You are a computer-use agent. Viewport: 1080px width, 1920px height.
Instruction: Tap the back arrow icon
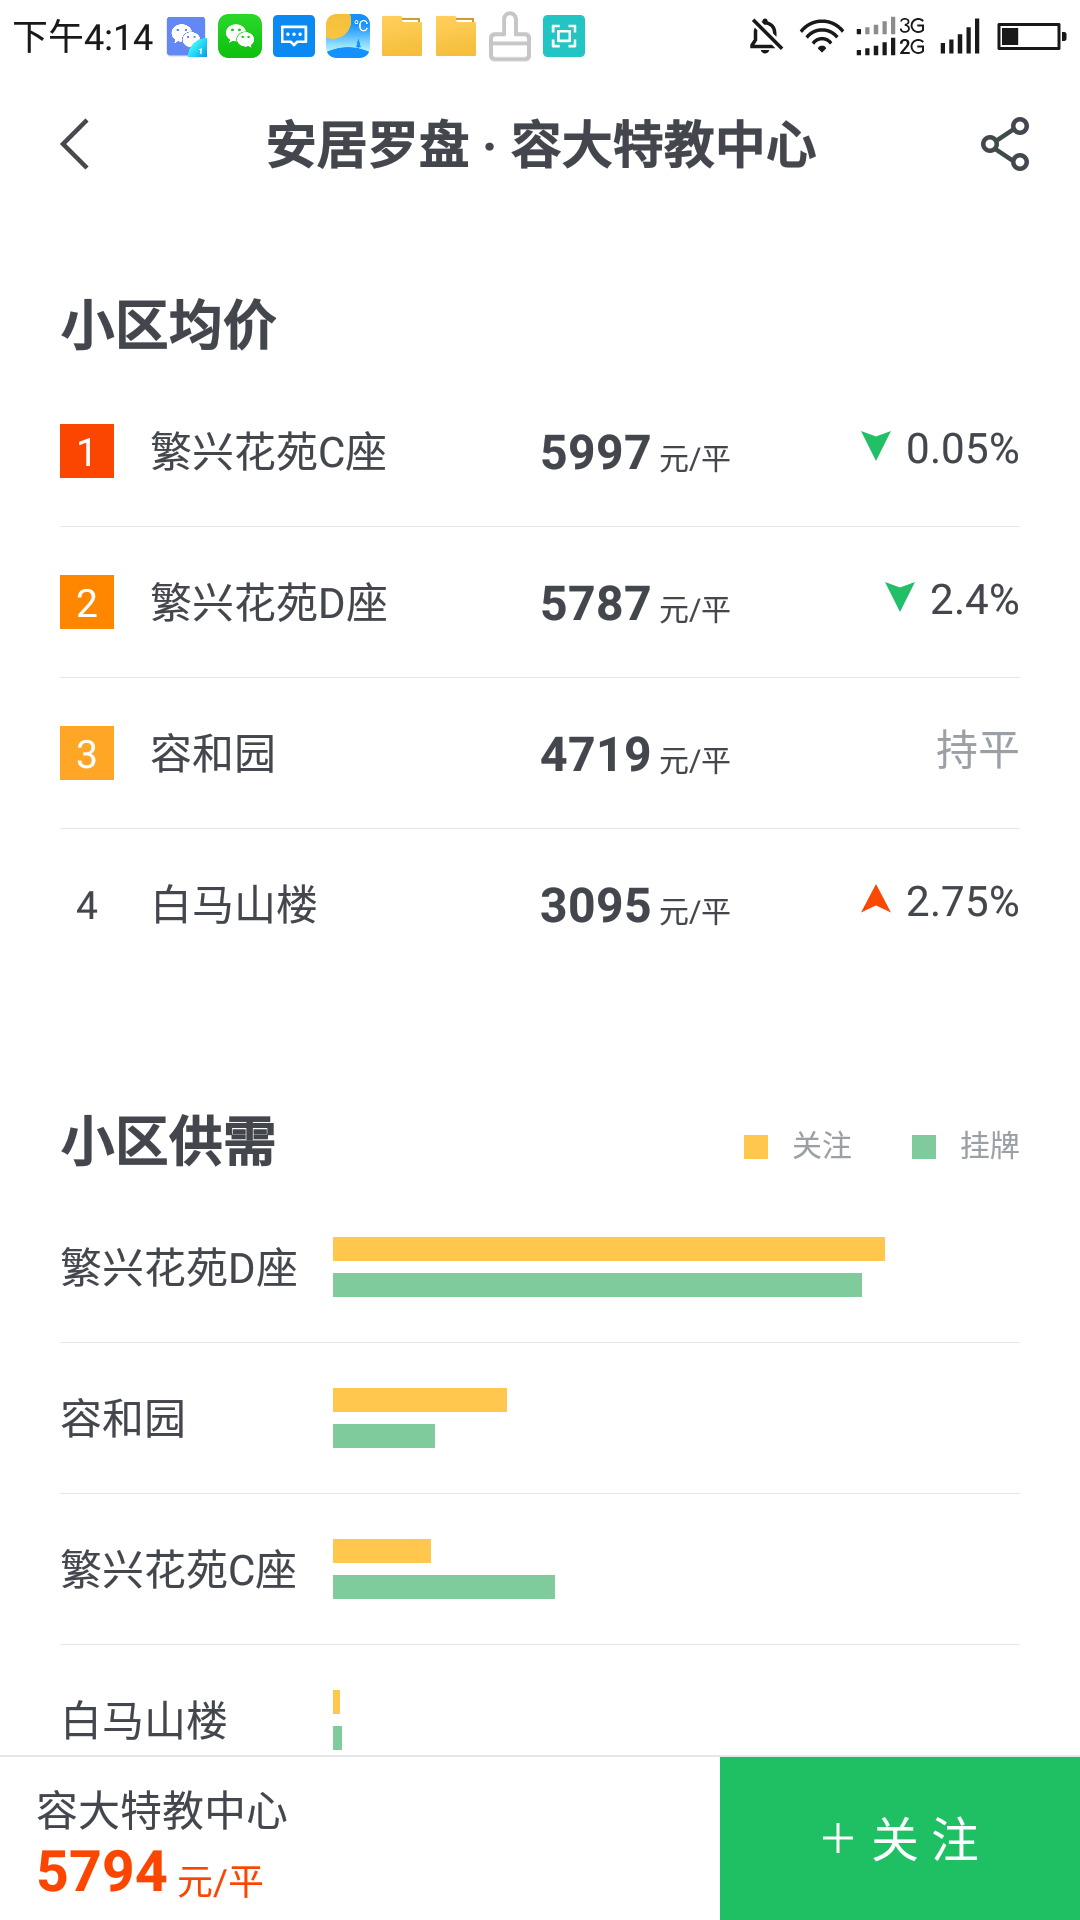[x=76, y=144]
